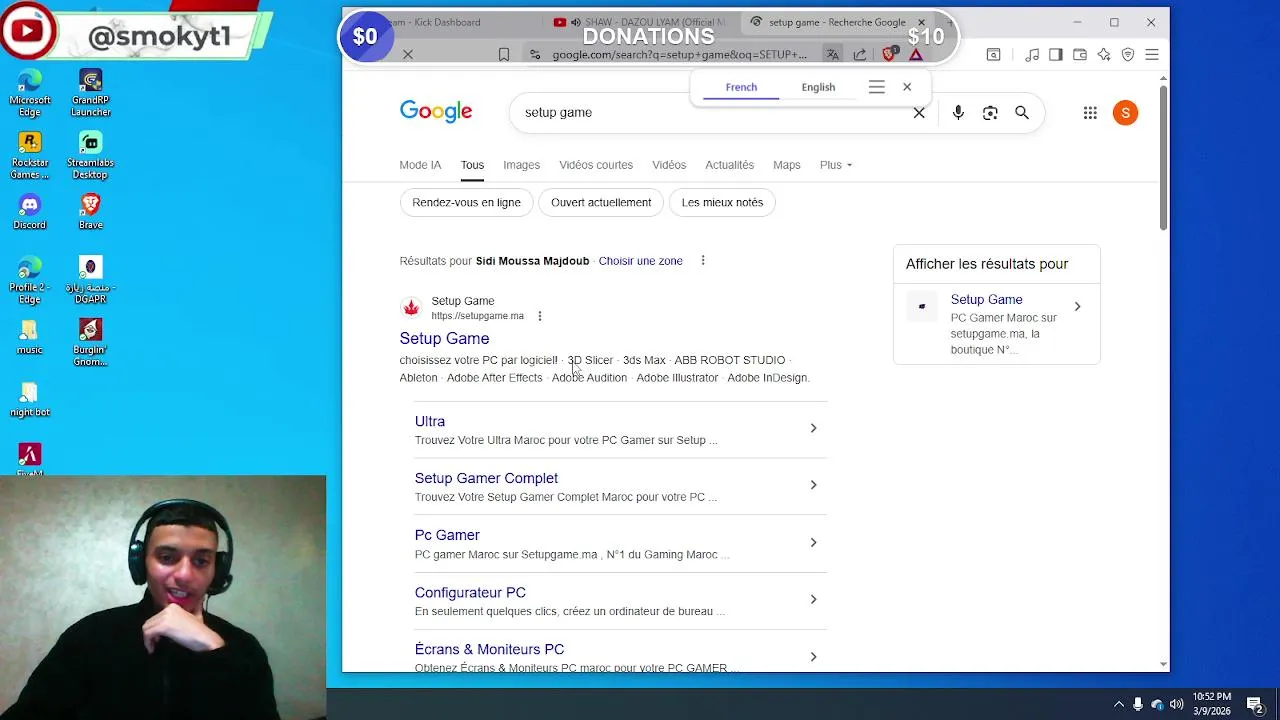Open the notification center icon
1280x720 pixels.
1255,704
